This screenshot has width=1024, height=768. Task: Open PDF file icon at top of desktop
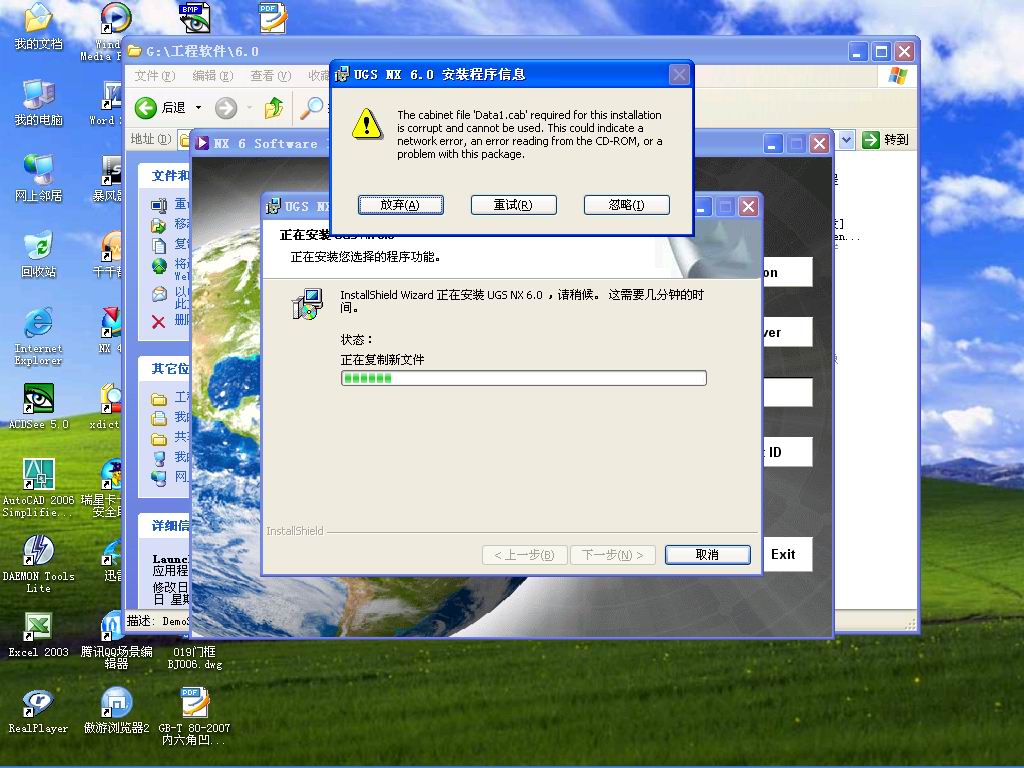point(272,18)
